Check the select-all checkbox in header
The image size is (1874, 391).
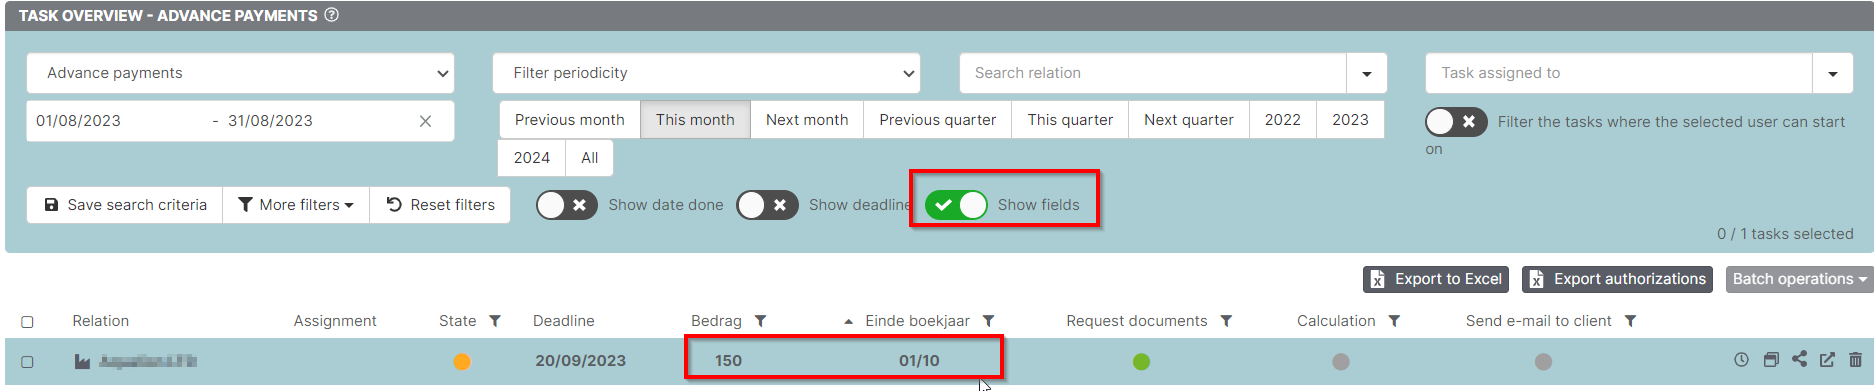click(27, 322)
